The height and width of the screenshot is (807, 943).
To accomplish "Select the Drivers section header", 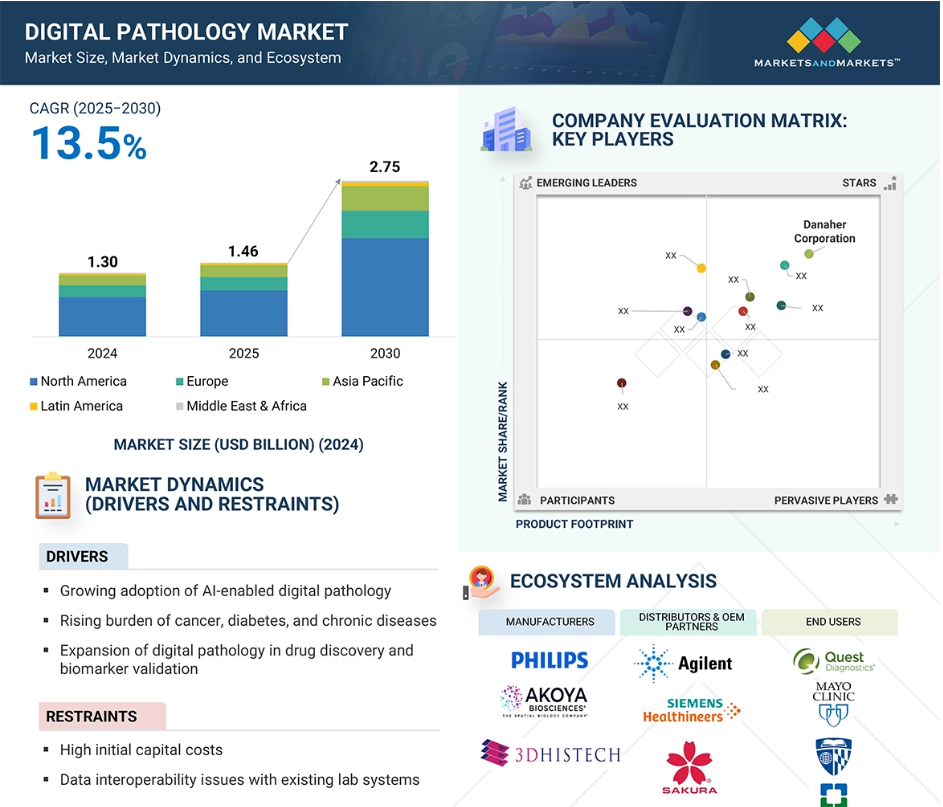I will pos(84,556).
